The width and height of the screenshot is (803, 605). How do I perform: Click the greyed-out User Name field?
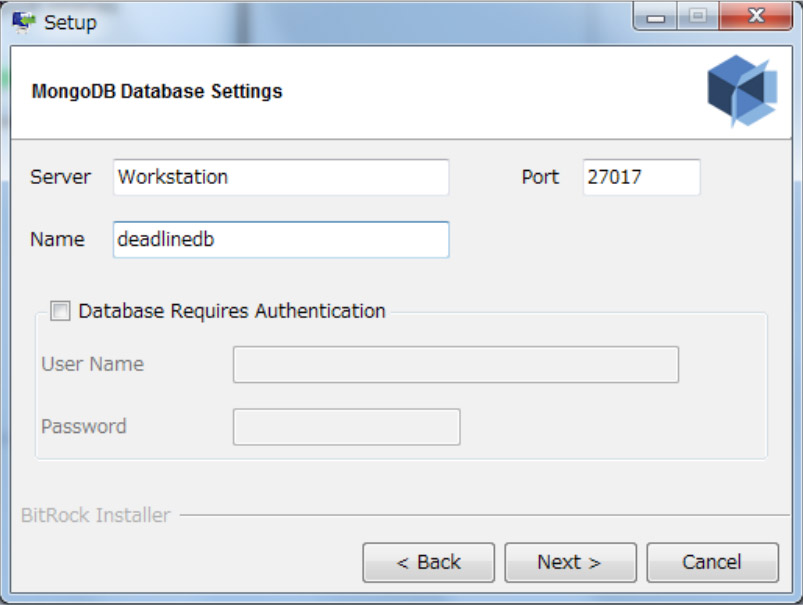tap(455, 365)
